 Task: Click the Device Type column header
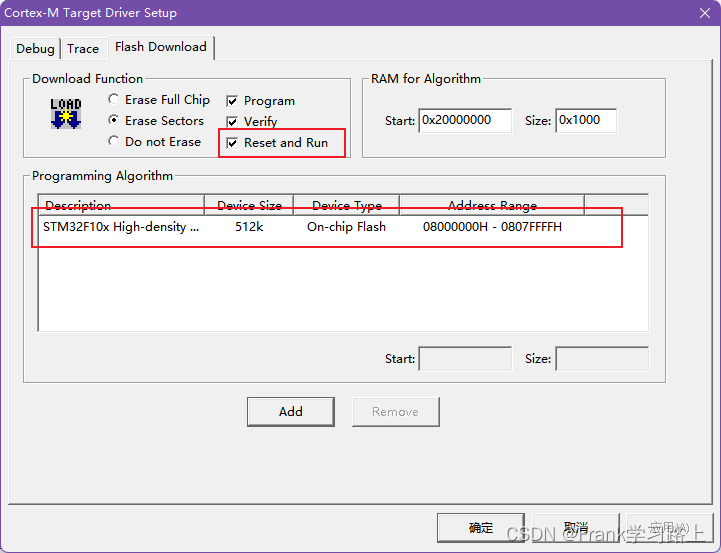tap(347, 205)
